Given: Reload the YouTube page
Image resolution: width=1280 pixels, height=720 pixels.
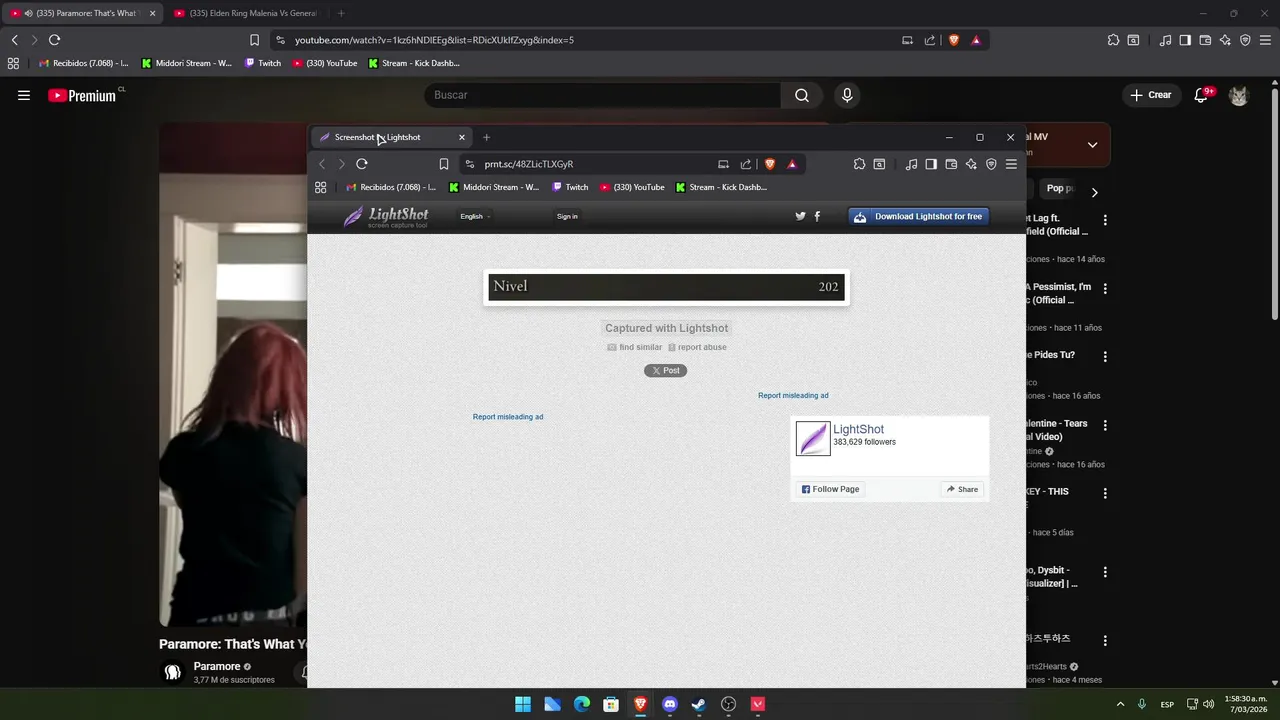Looking at the screenshot, I should click(x=54, y=40).
